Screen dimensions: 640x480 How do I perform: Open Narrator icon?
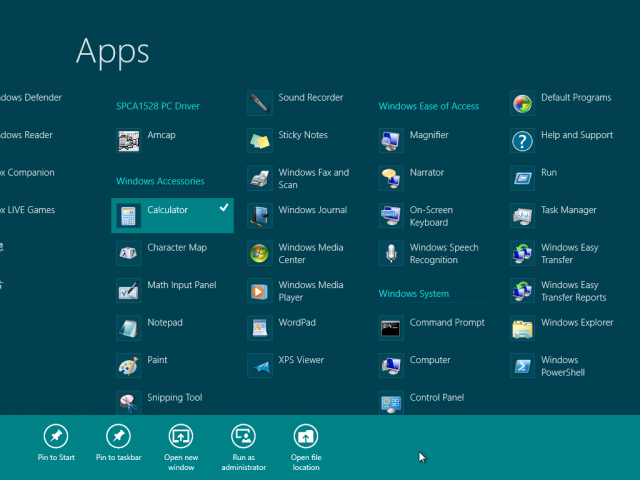tap(391, 178)
